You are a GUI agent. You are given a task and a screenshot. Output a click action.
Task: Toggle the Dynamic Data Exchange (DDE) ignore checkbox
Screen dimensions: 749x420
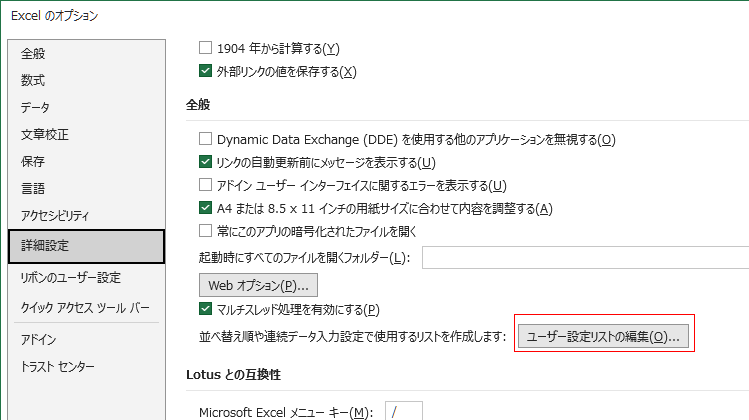point(205,139)
